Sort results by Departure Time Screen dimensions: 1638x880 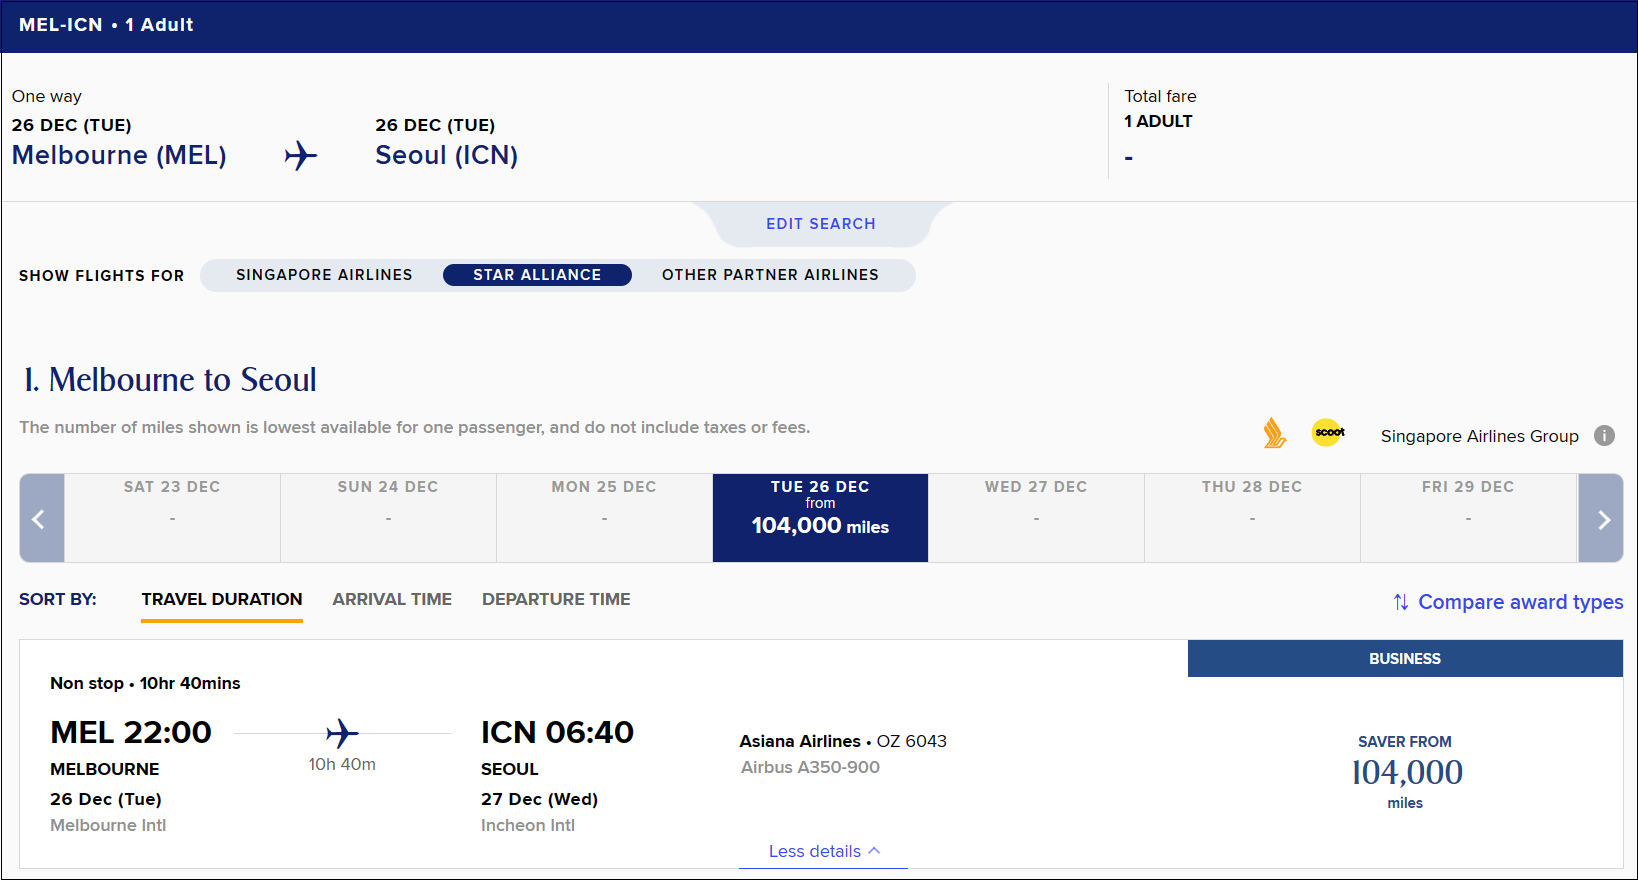(x=556, y=600)
